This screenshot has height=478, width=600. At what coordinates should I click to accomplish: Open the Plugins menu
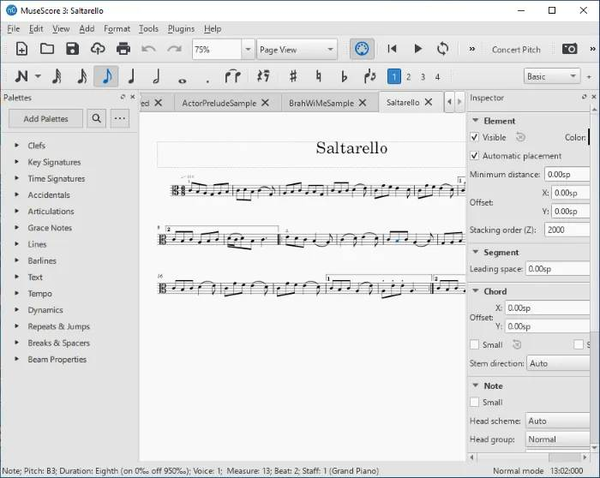pos(181,29)
